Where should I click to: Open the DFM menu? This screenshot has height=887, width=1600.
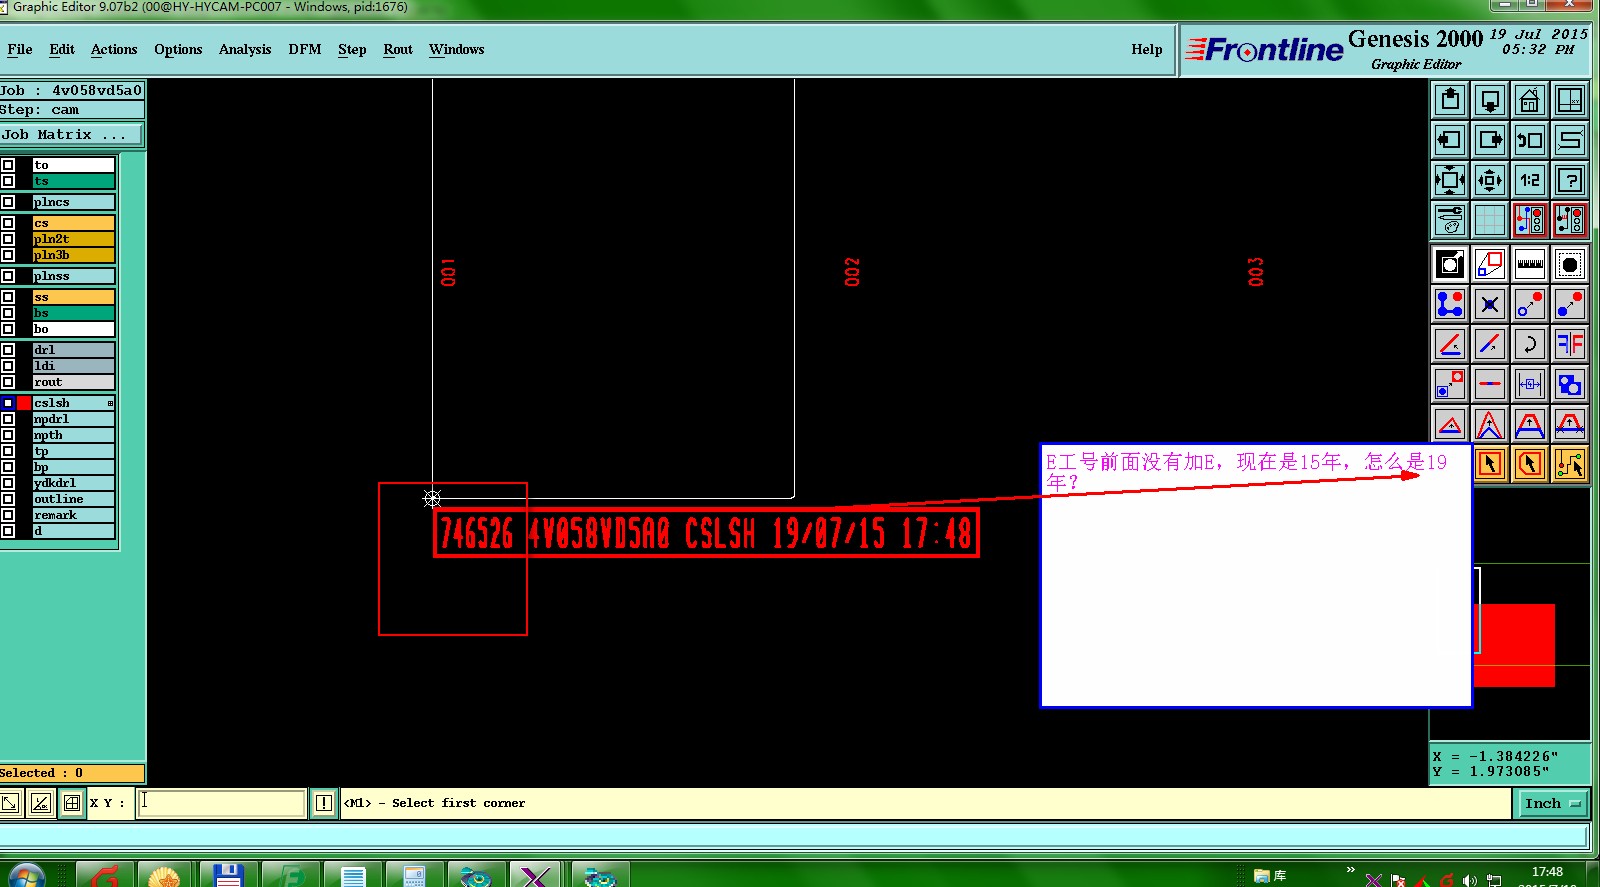305,49
